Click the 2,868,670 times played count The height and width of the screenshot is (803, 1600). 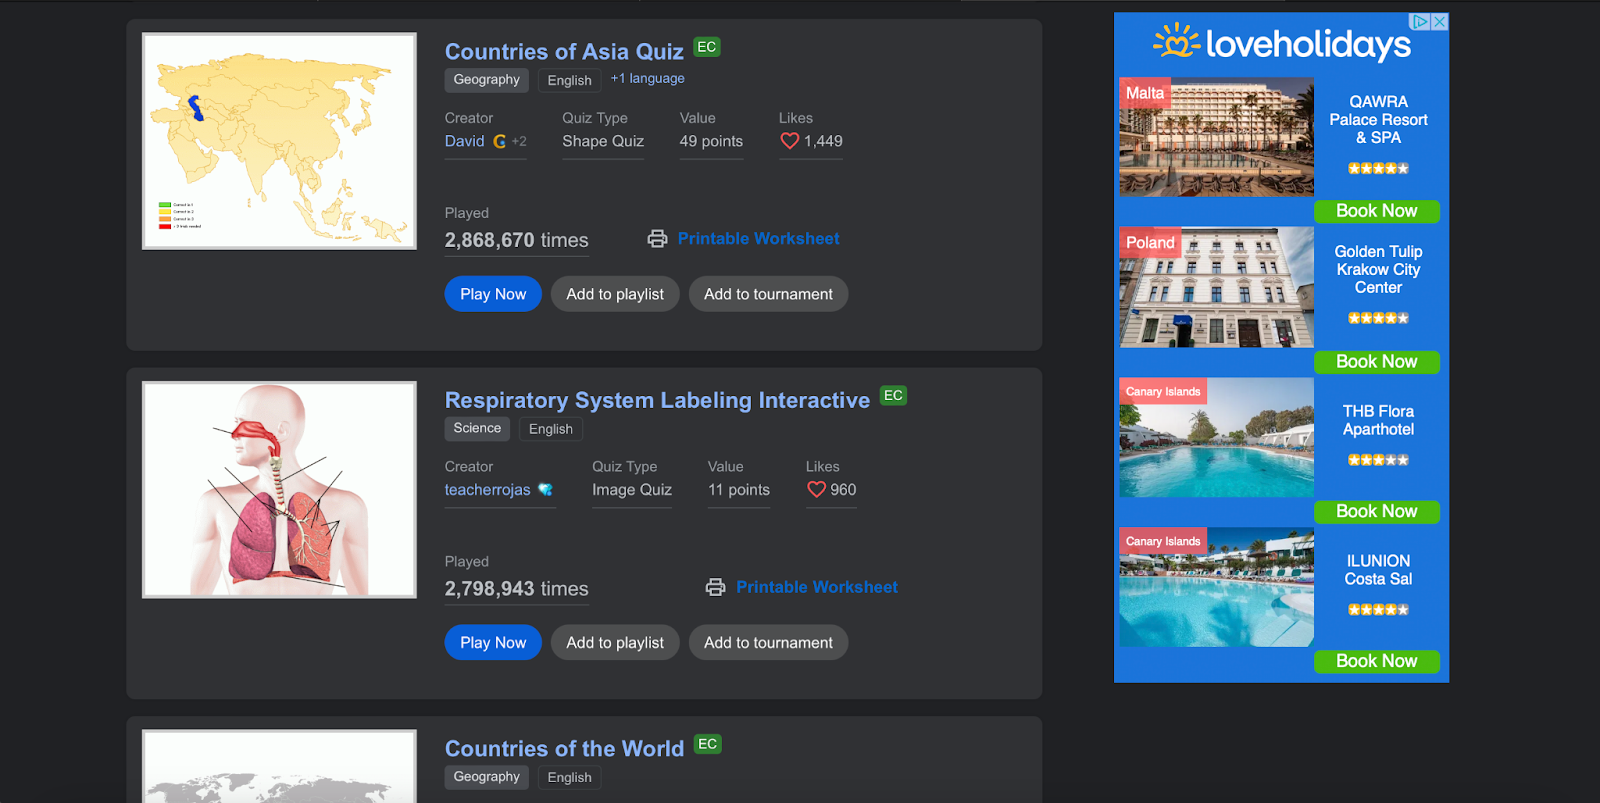[x=516, y=240]
